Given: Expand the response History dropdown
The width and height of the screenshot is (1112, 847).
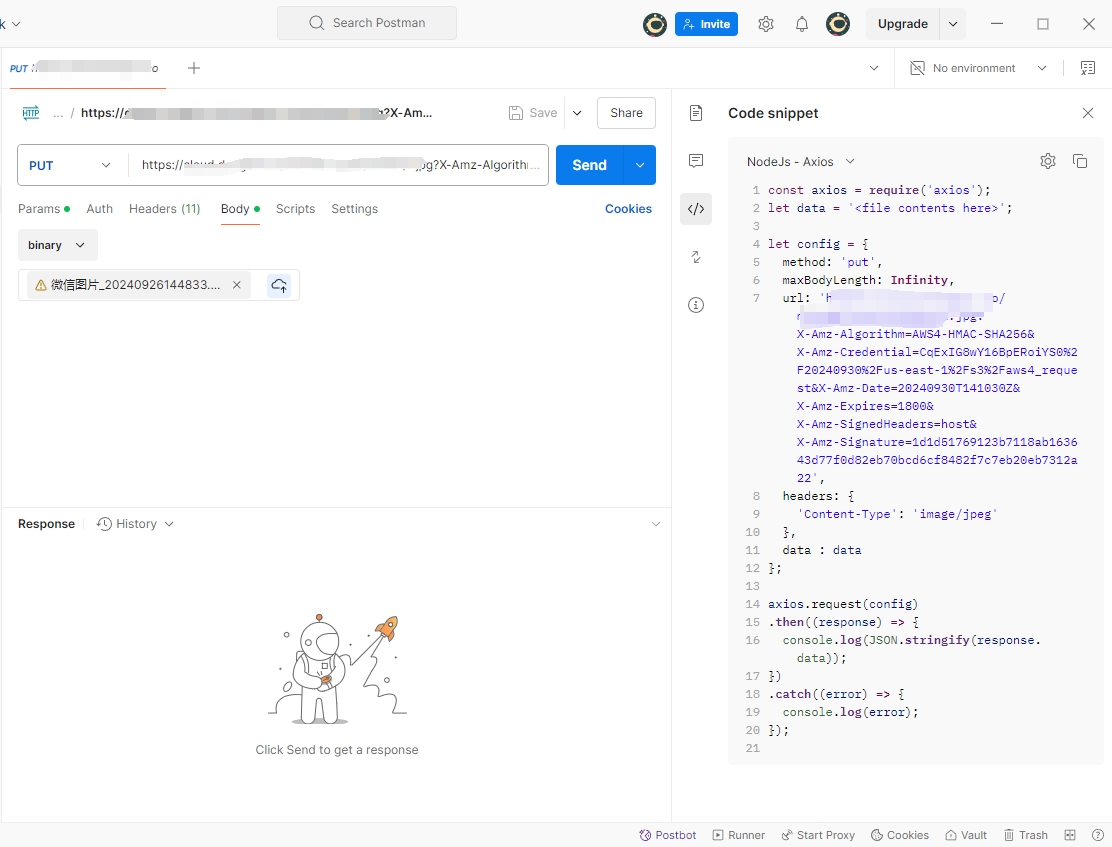Looking at the screenshot, I should (x=135, y=524).
